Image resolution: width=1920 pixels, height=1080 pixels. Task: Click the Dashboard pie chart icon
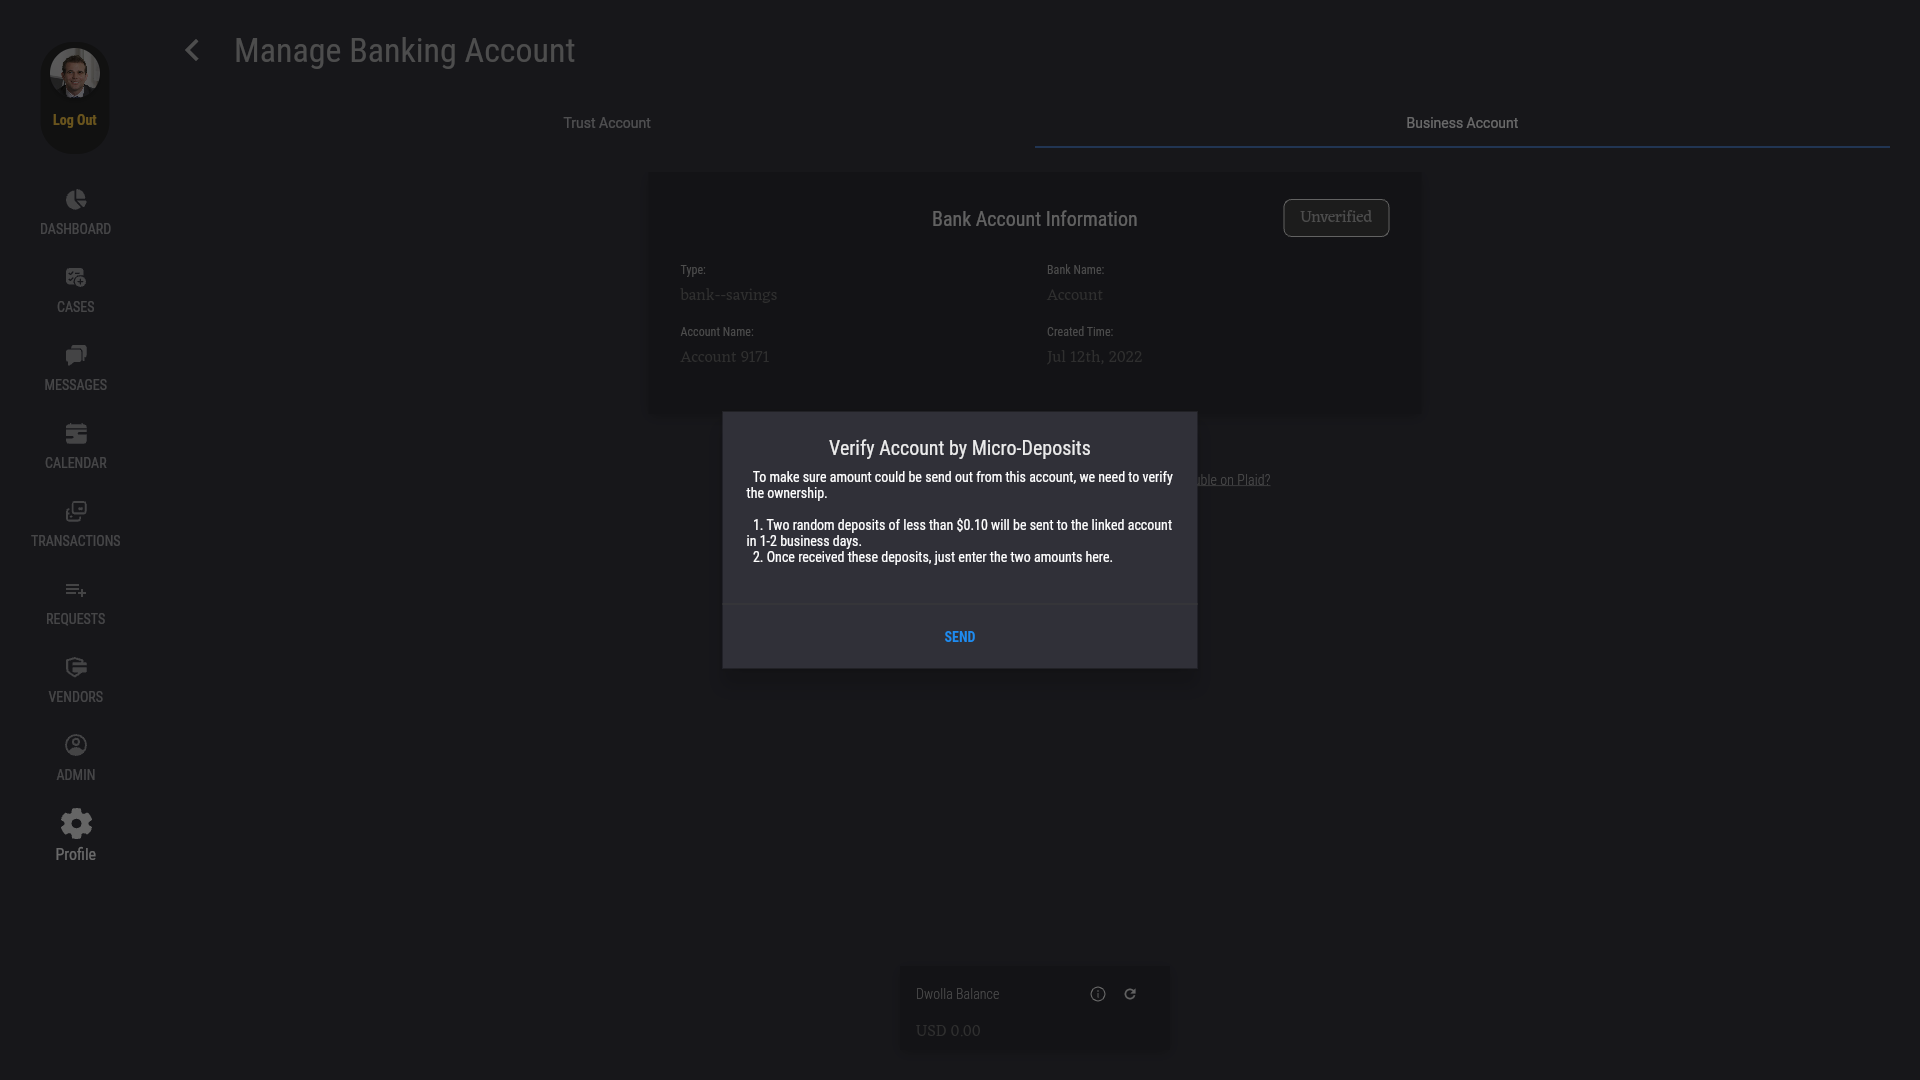tap(76, 200)
